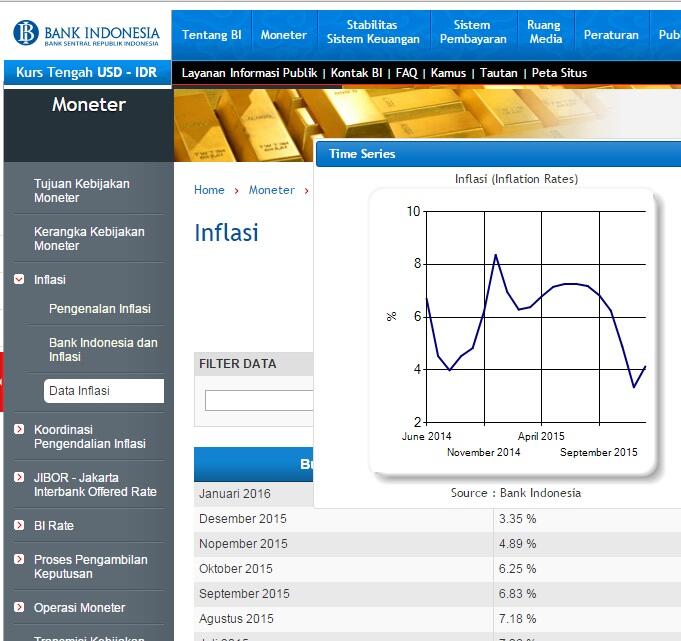Click the 6.83 % value
The image size is (681, 641).
pos(517,593)
